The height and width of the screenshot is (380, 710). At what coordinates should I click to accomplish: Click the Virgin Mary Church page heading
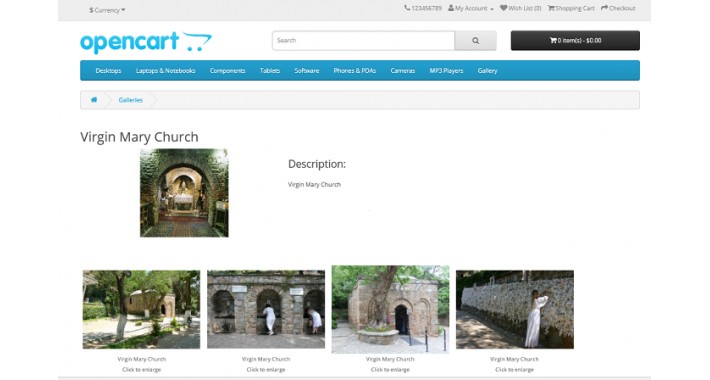tap(139, 137)
